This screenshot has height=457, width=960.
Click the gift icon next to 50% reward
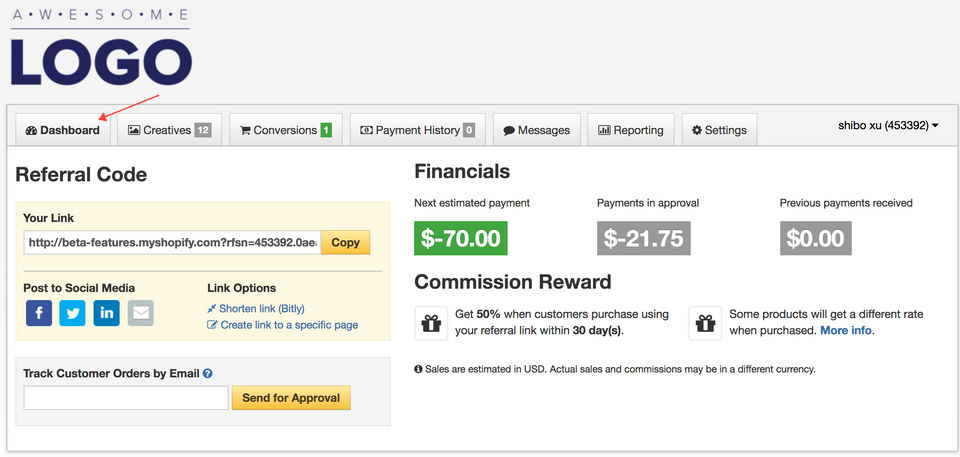click(x=431, y=323)
